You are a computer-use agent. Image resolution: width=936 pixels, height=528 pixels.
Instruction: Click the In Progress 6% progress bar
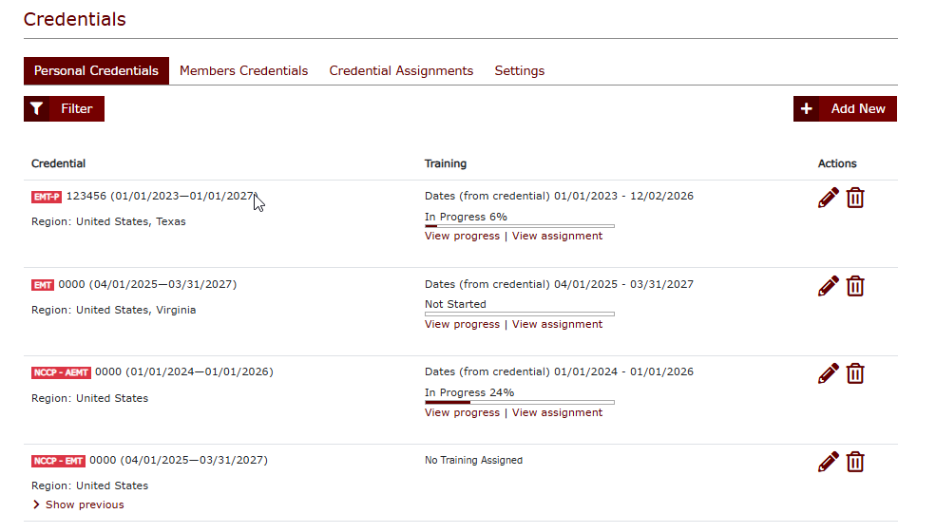[519, 226]
